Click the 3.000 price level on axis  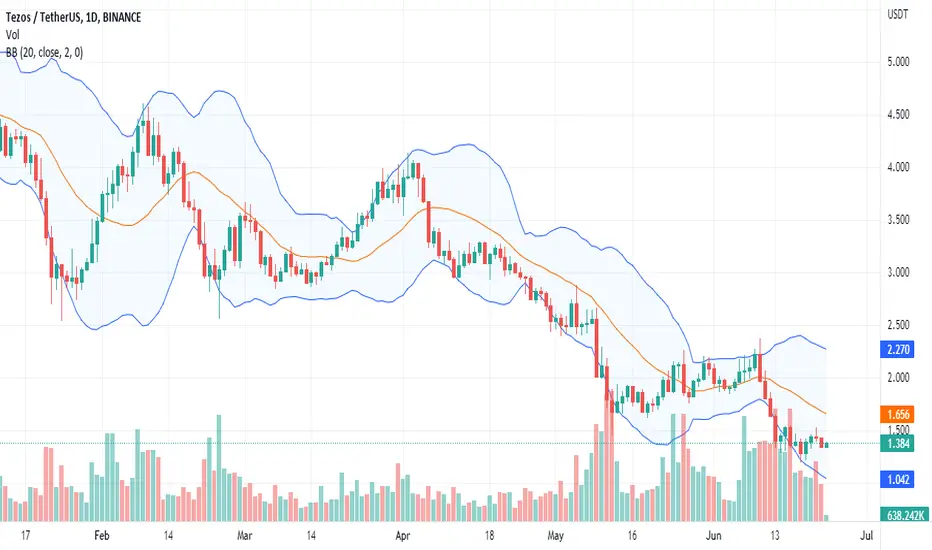pyautogui.click(x=898, y=272)
